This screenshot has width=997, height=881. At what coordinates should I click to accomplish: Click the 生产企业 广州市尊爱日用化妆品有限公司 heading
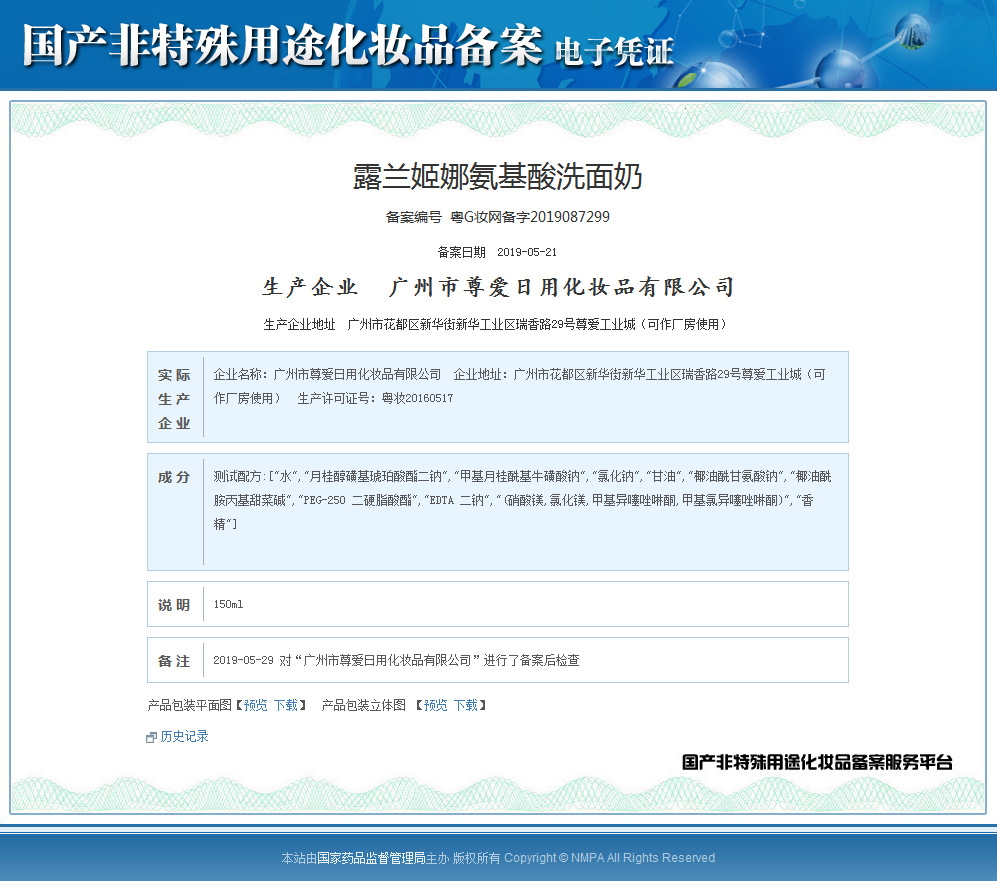click(498, 287)
